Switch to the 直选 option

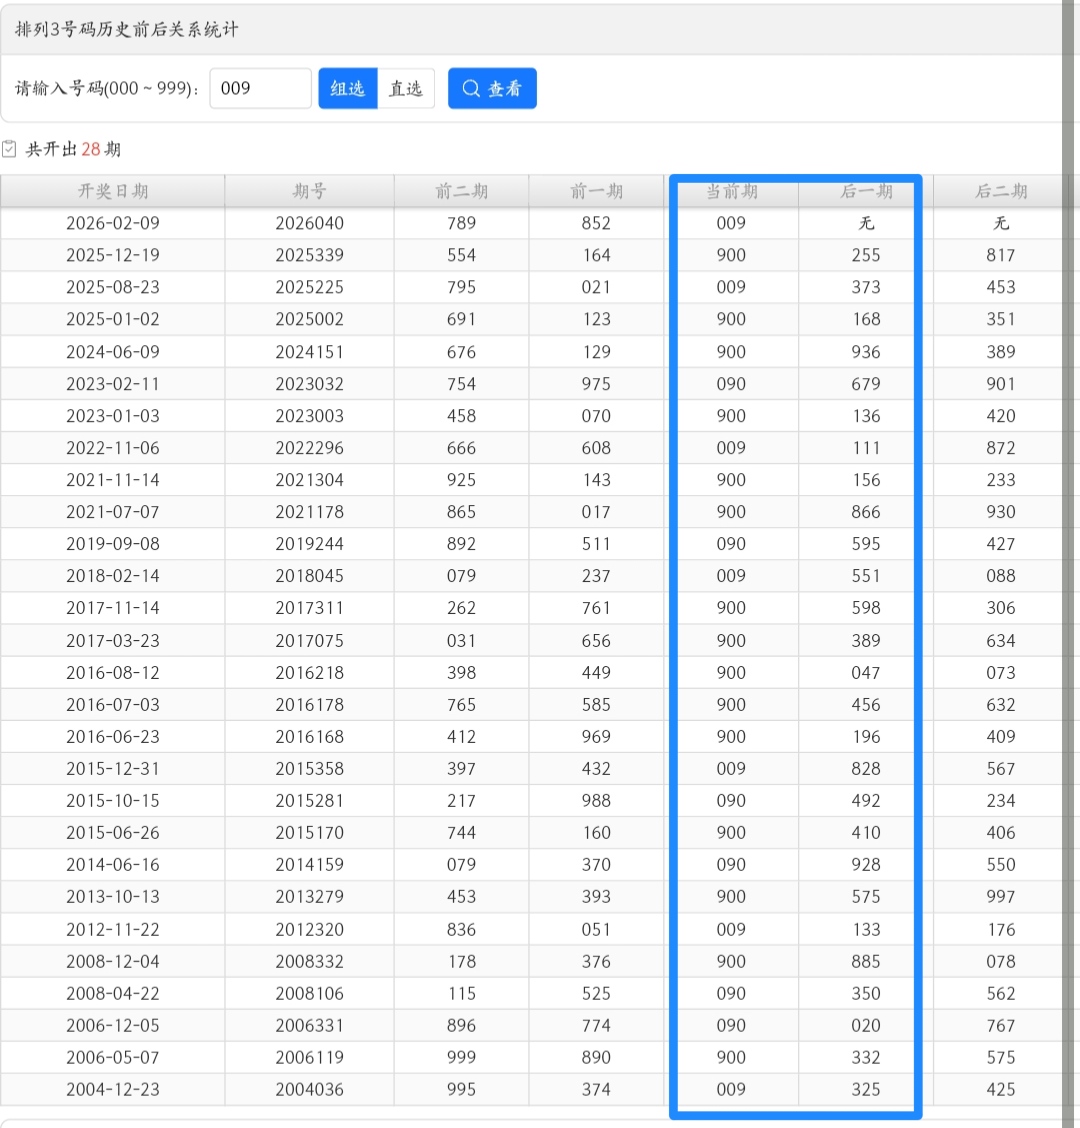[405, 89]
